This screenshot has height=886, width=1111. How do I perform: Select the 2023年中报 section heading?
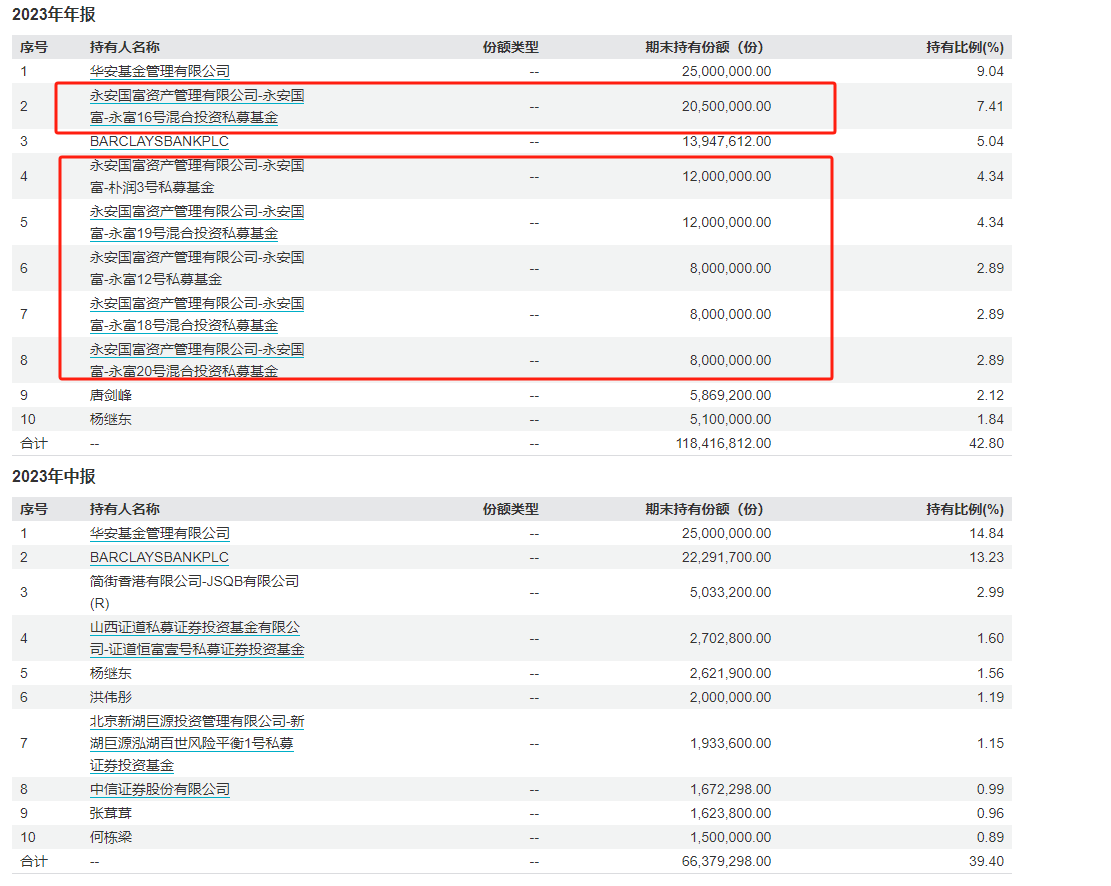coord(54,476)
